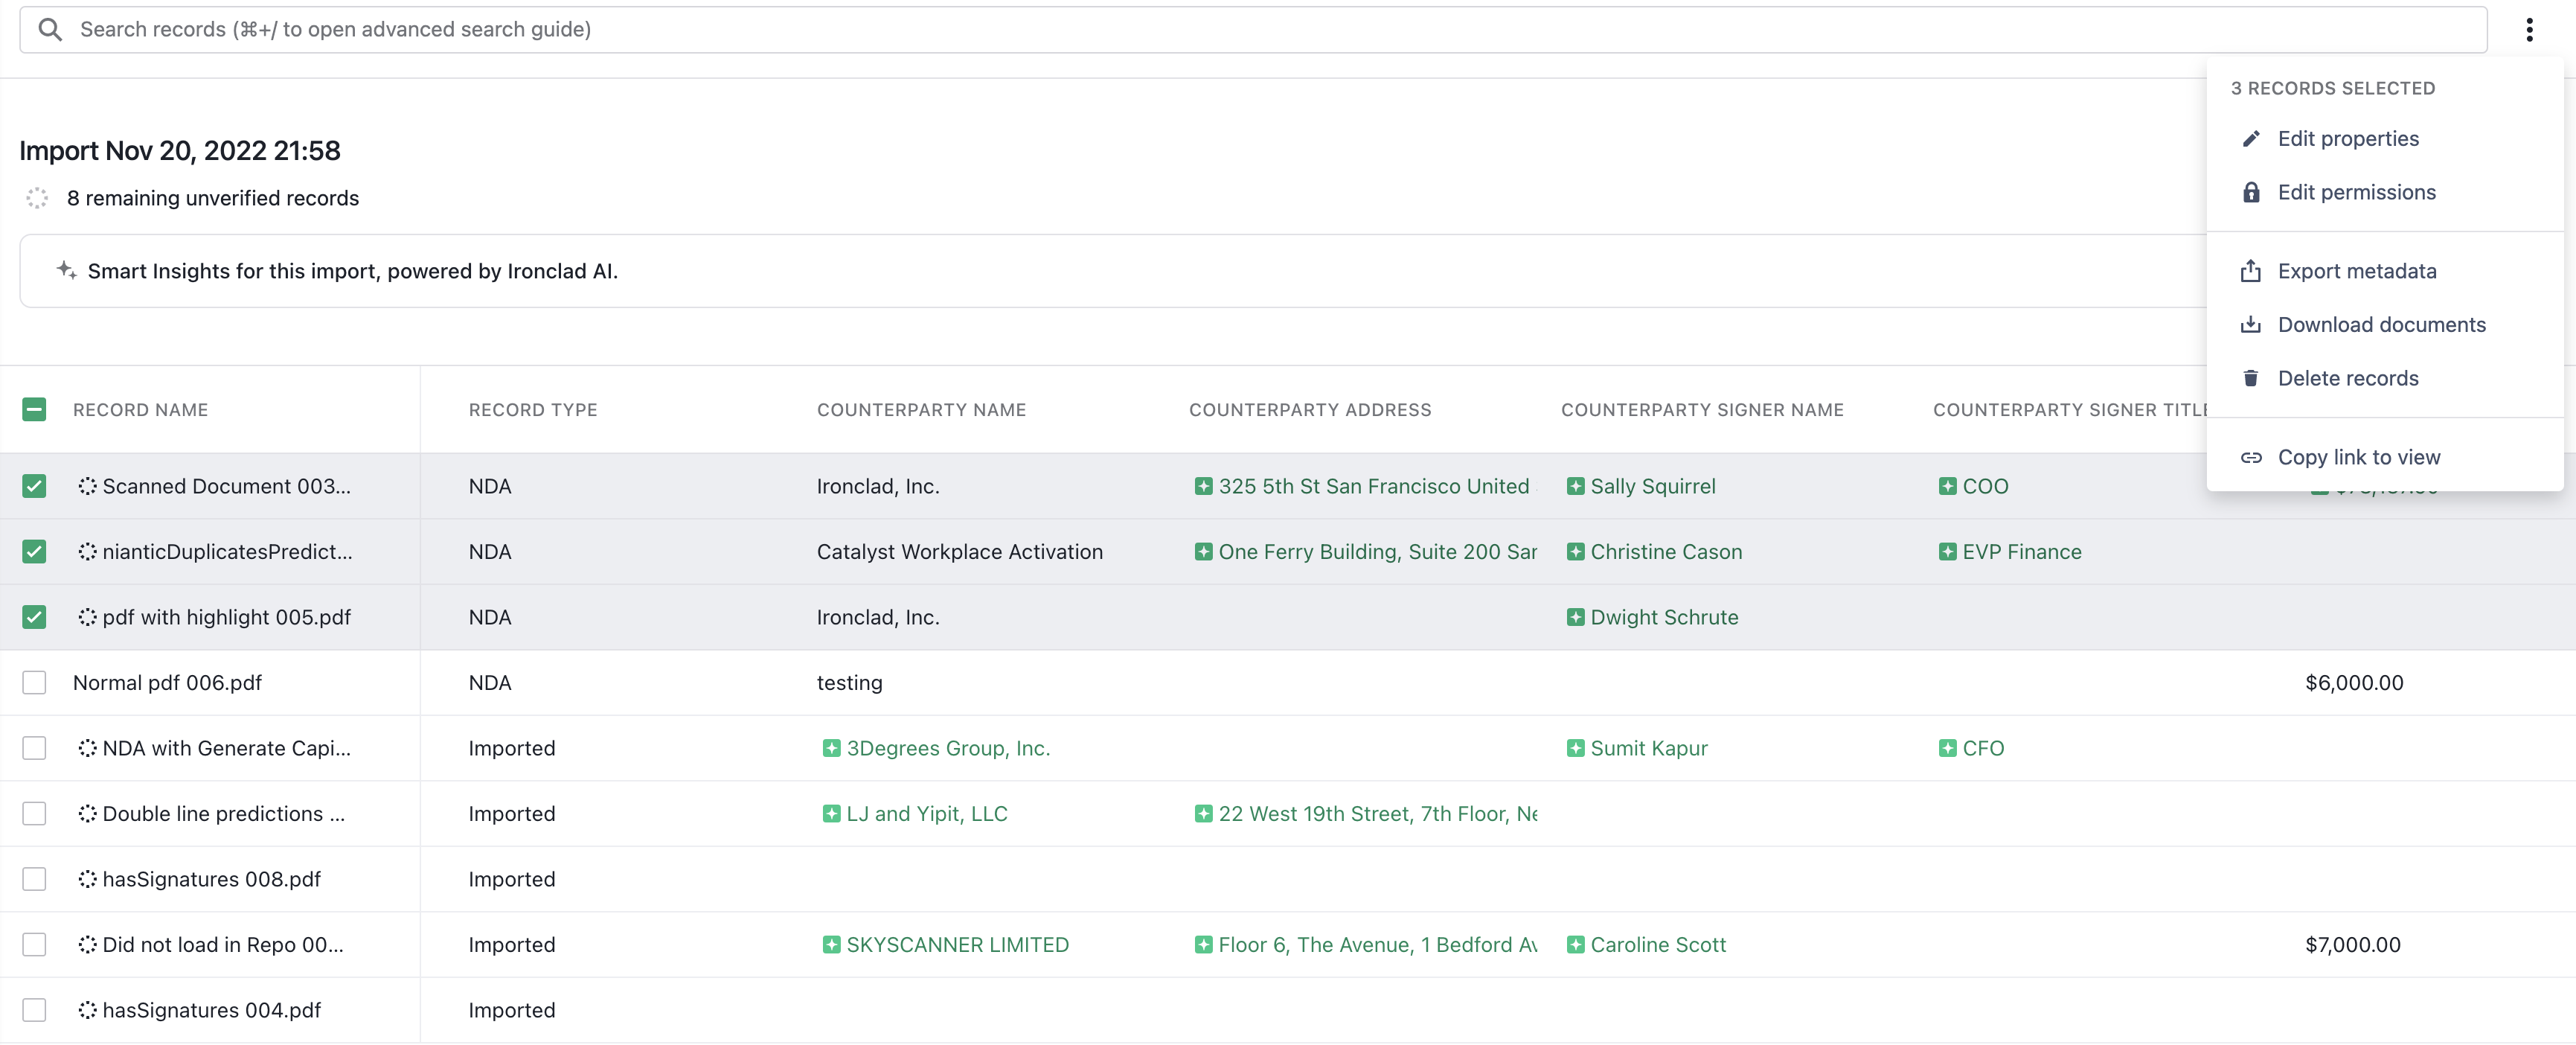Viewport: 2576px width, 1045px height.
Task: Open the Normal pdf 006.pdf record
Action: tap(167, 682)
